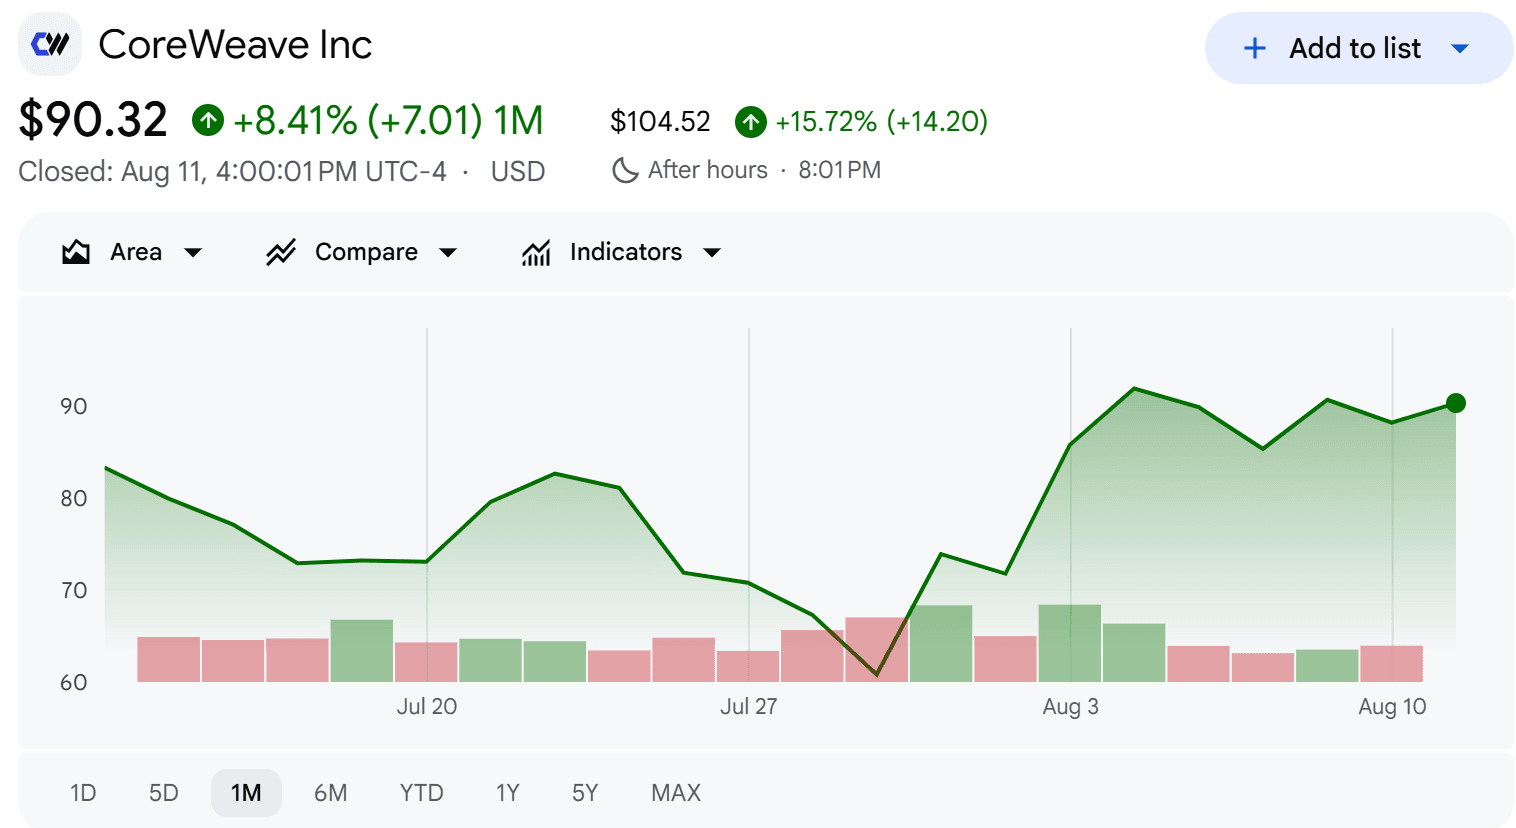The image size is (1516, 828).
Task: Click the 60 y-axis value
Action: click(74, 682)
